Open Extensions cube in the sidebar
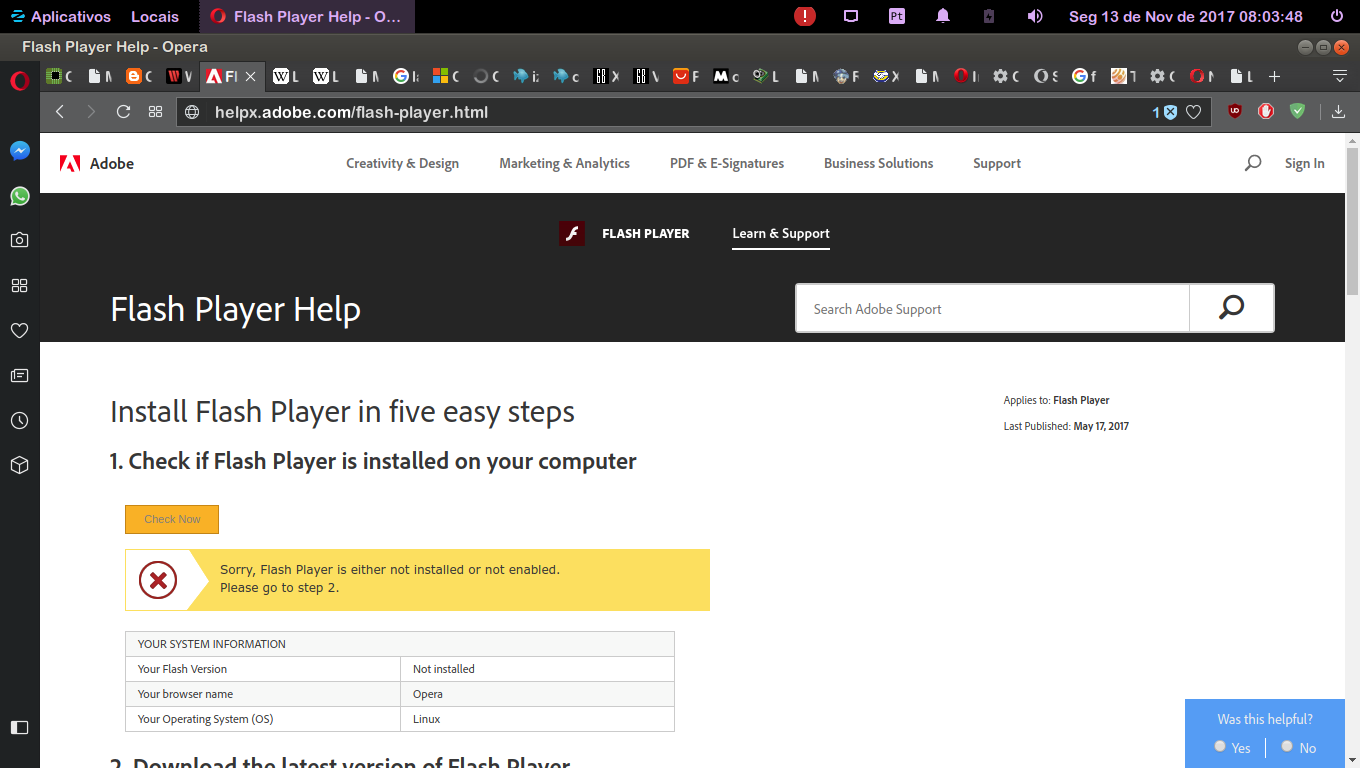 (x=19, y=465)
